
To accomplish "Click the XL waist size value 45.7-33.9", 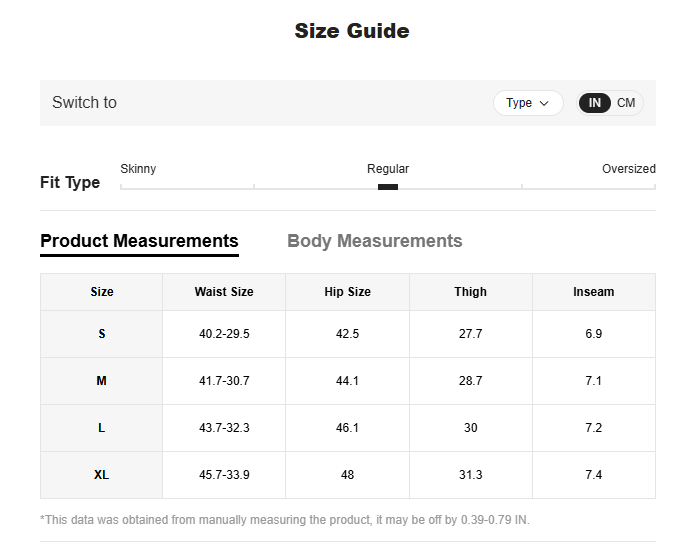I will [224, 475].
